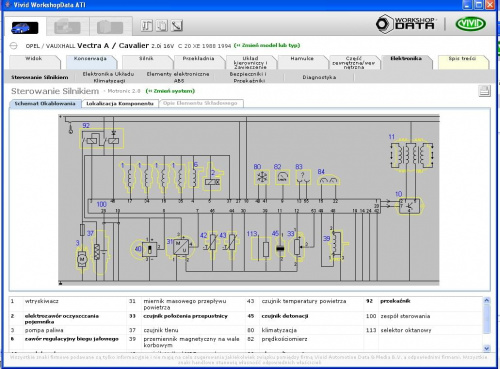
Task: Select speedometer symbol 82 in the diagram
Action: [283, 177]
